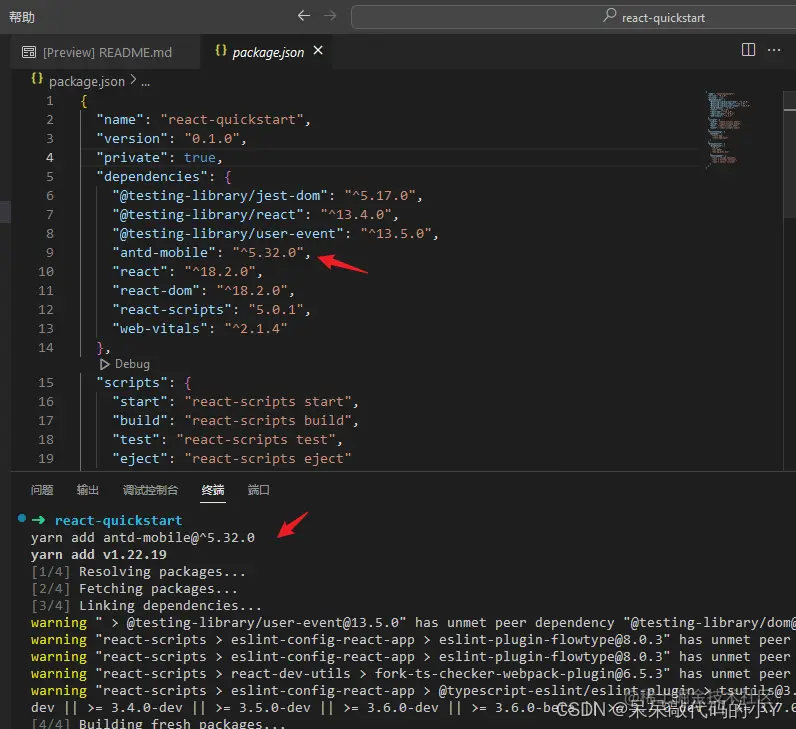Click the Fetching packages... terminal line
Image resolution: width=796 pixels, height=729 pixels.
(134, 588)
